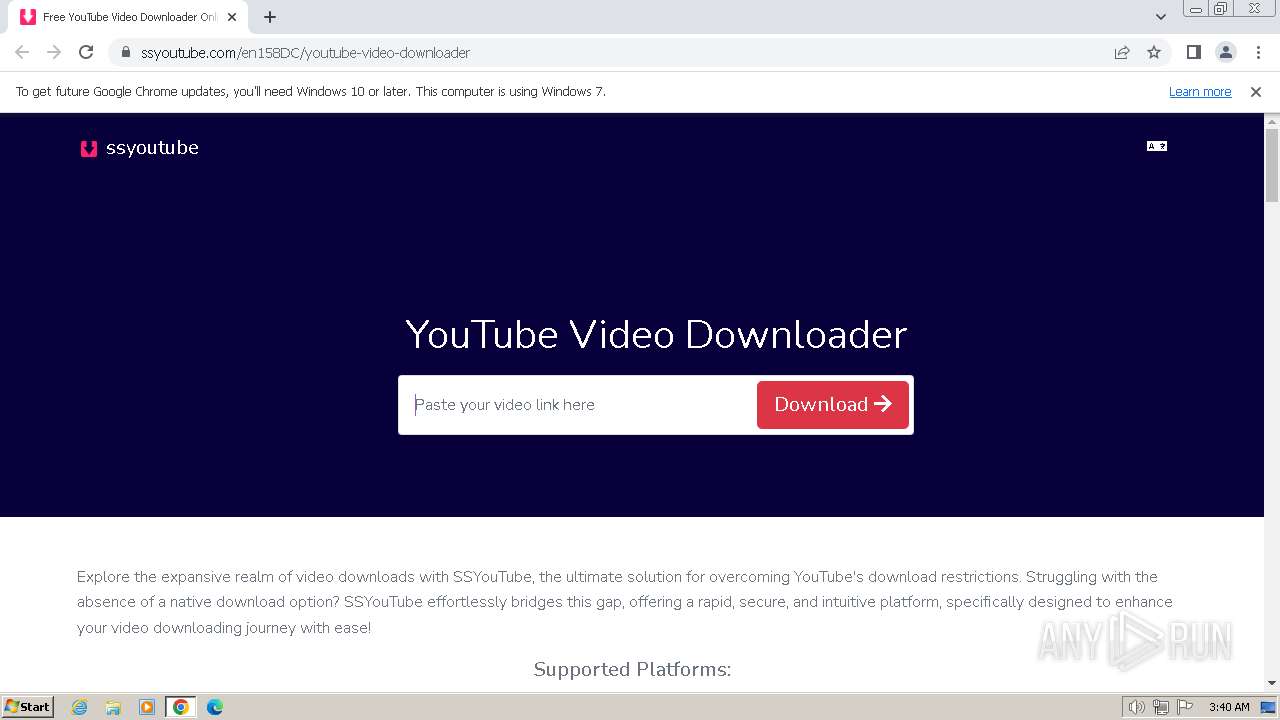Select the Free YouTube Video Downloader tab
The width and height of the screenshot is (1280, 720).
tap(128, 17)
